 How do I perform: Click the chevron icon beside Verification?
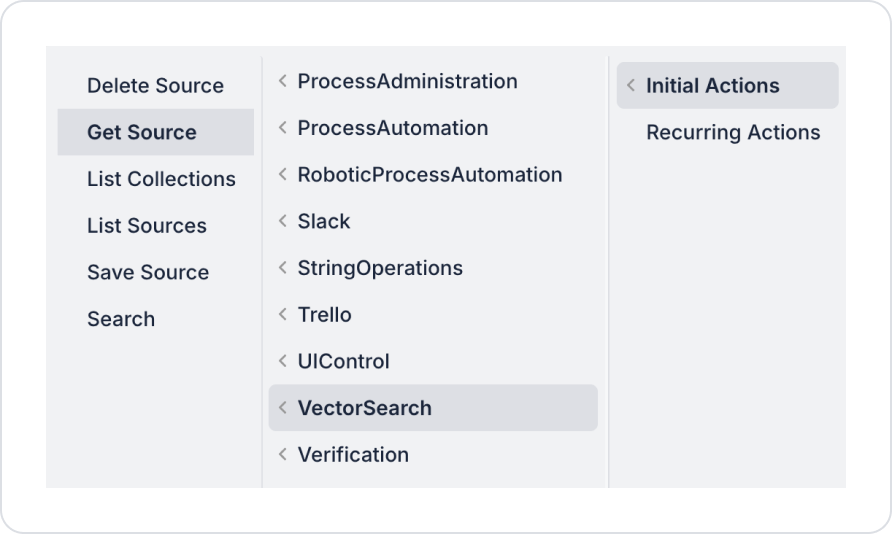point(283,455)
